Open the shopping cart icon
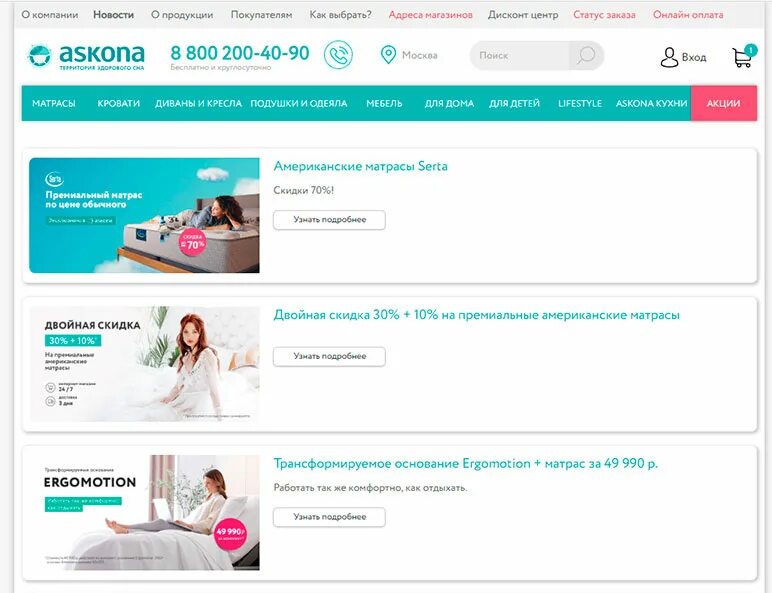 click(x=742, y=56)
